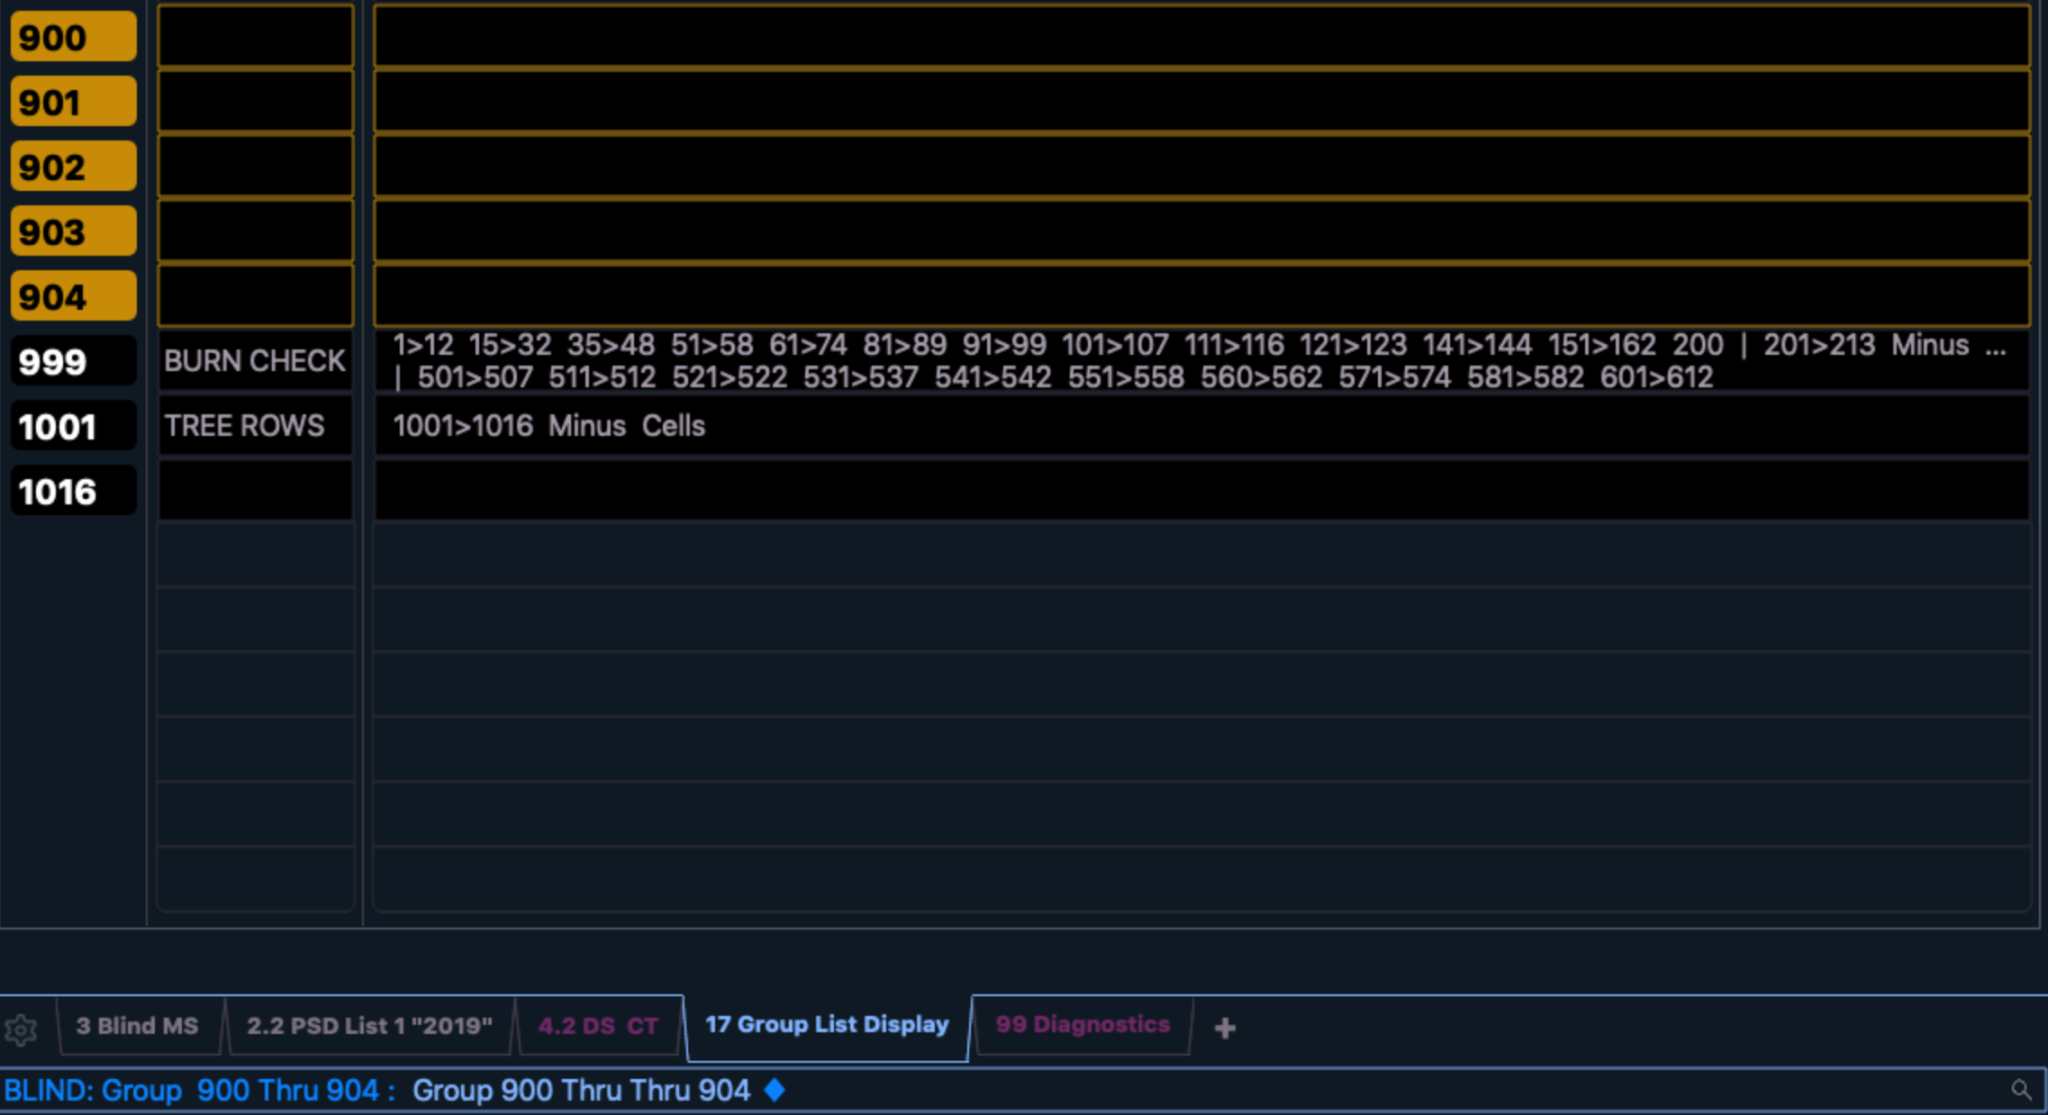Select the 4.2 DS CT tab
The height and width of the screenshot is (1115, 2048).
click(598, 1025)
